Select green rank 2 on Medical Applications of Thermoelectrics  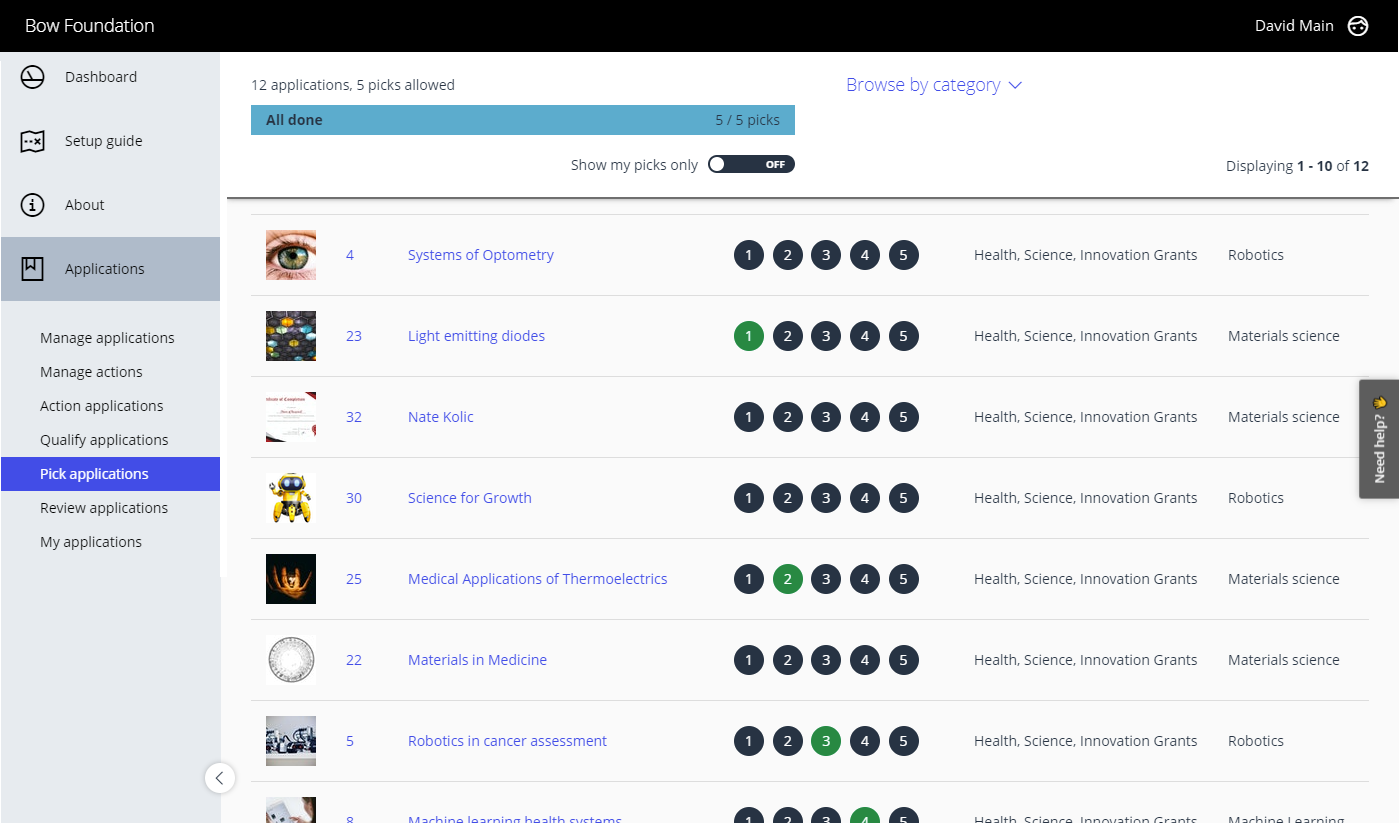pos(787,579)
